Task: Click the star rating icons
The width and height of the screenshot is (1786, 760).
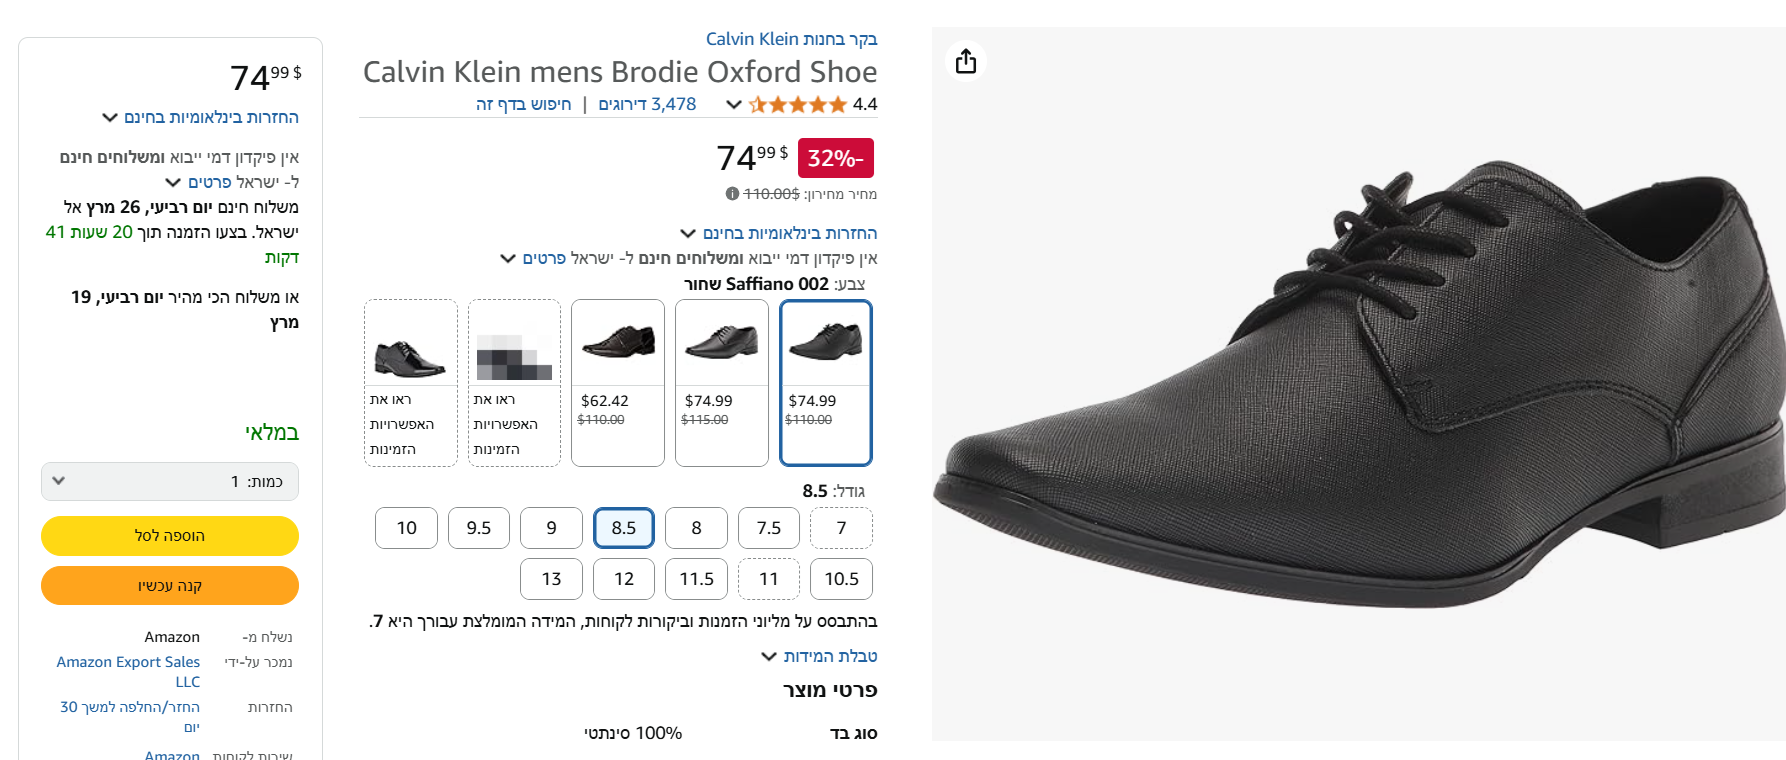Action: [797, 104]
